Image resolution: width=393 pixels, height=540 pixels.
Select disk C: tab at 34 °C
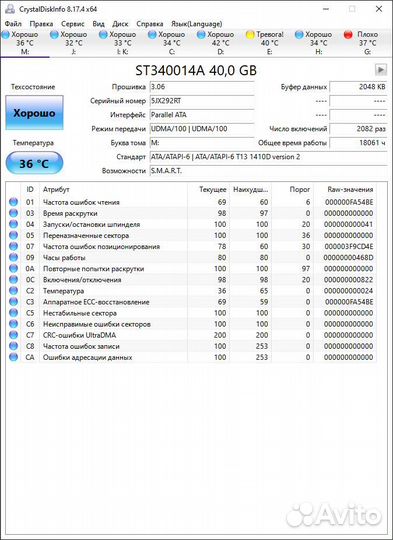[x=172, y=43]
